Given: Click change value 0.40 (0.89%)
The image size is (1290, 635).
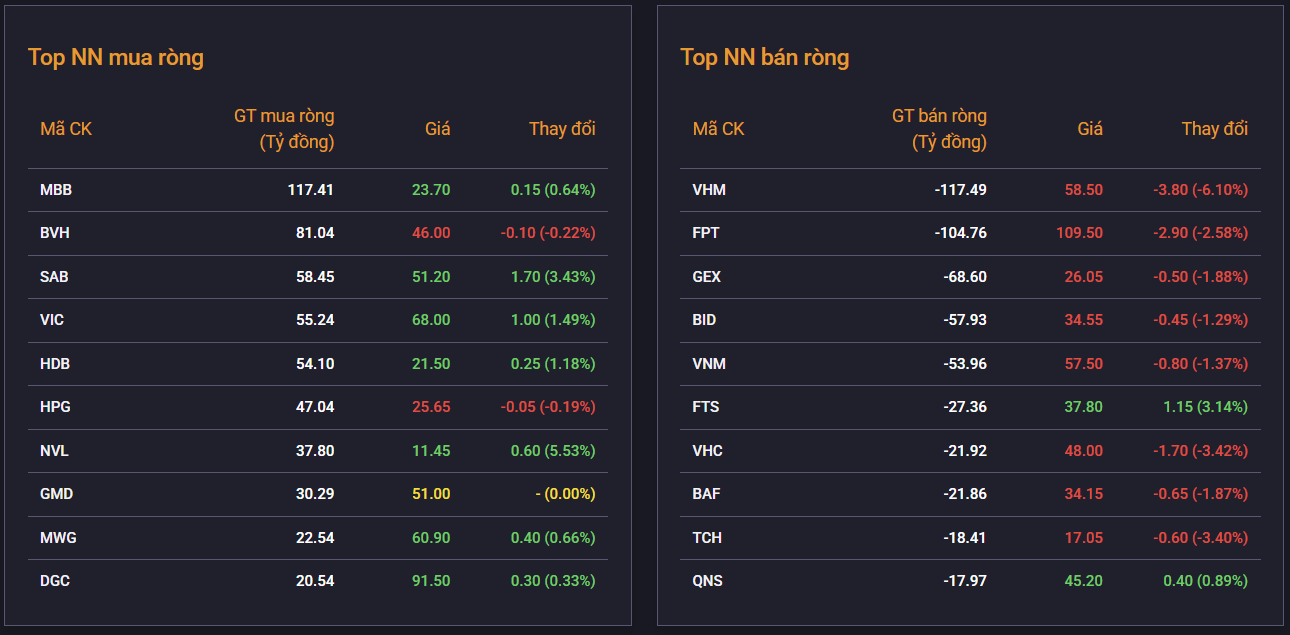Looking at the screenshot, I should (x=1205, y=581).
